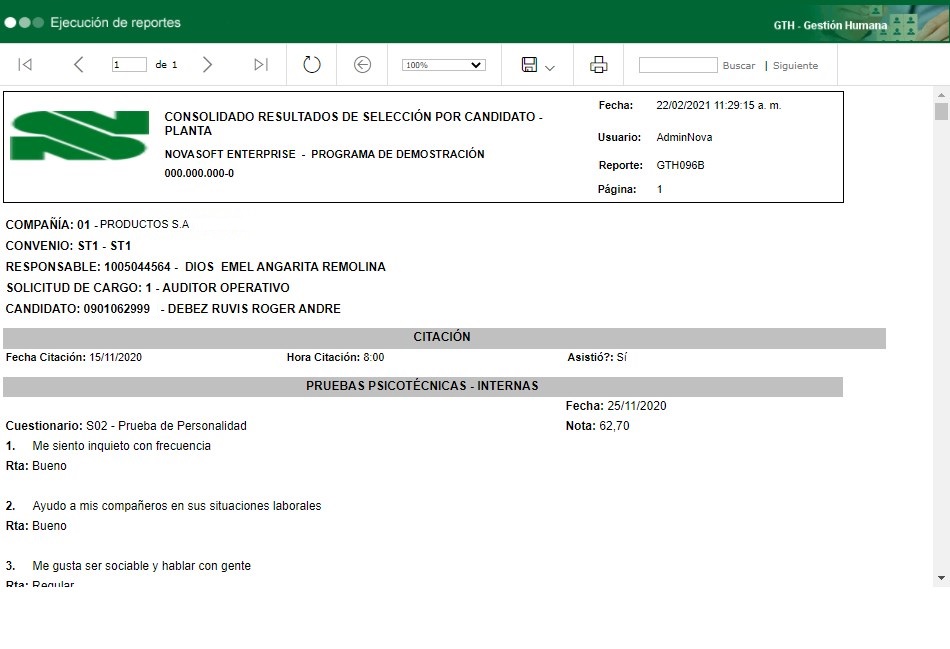The image size is (950, 649).
Task: Go to previous report page
Action: [78, 64]
